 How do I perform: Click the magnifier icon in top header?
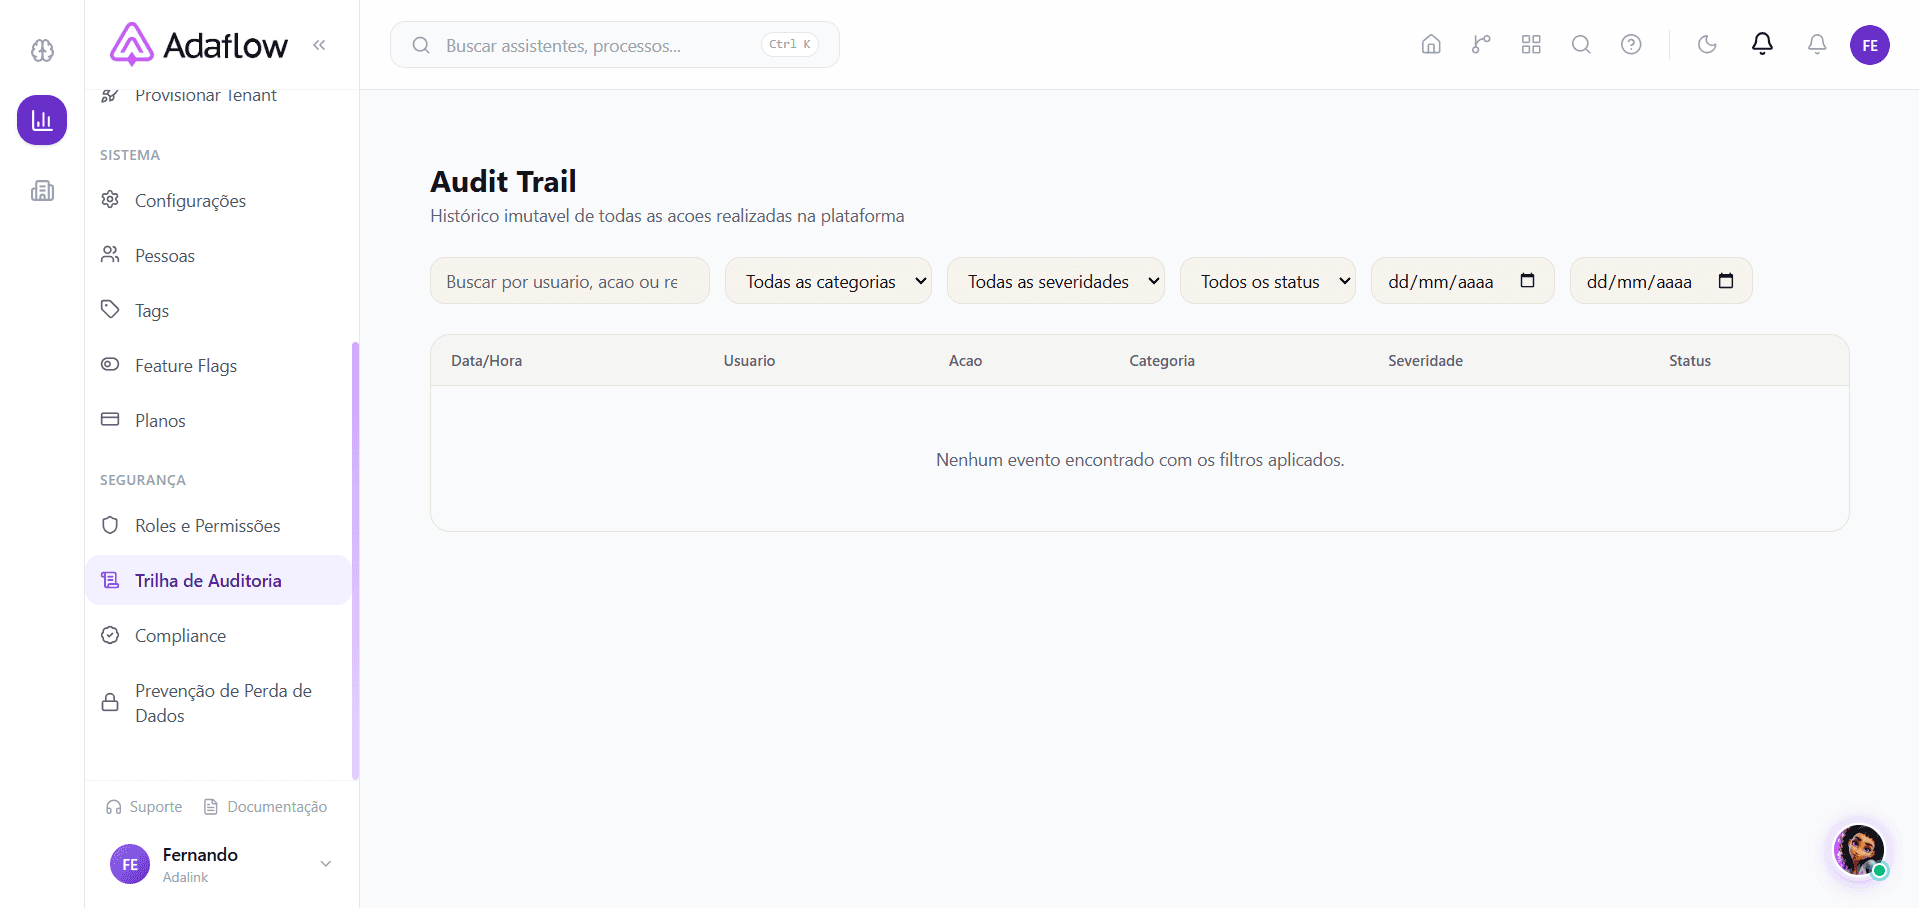pos(1581,45)
